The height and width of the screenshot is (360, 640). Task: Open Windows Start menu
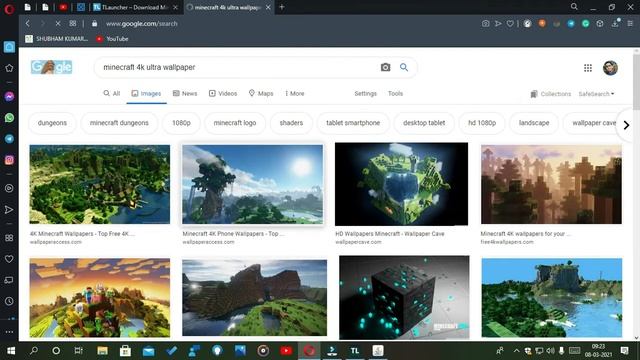11,351
